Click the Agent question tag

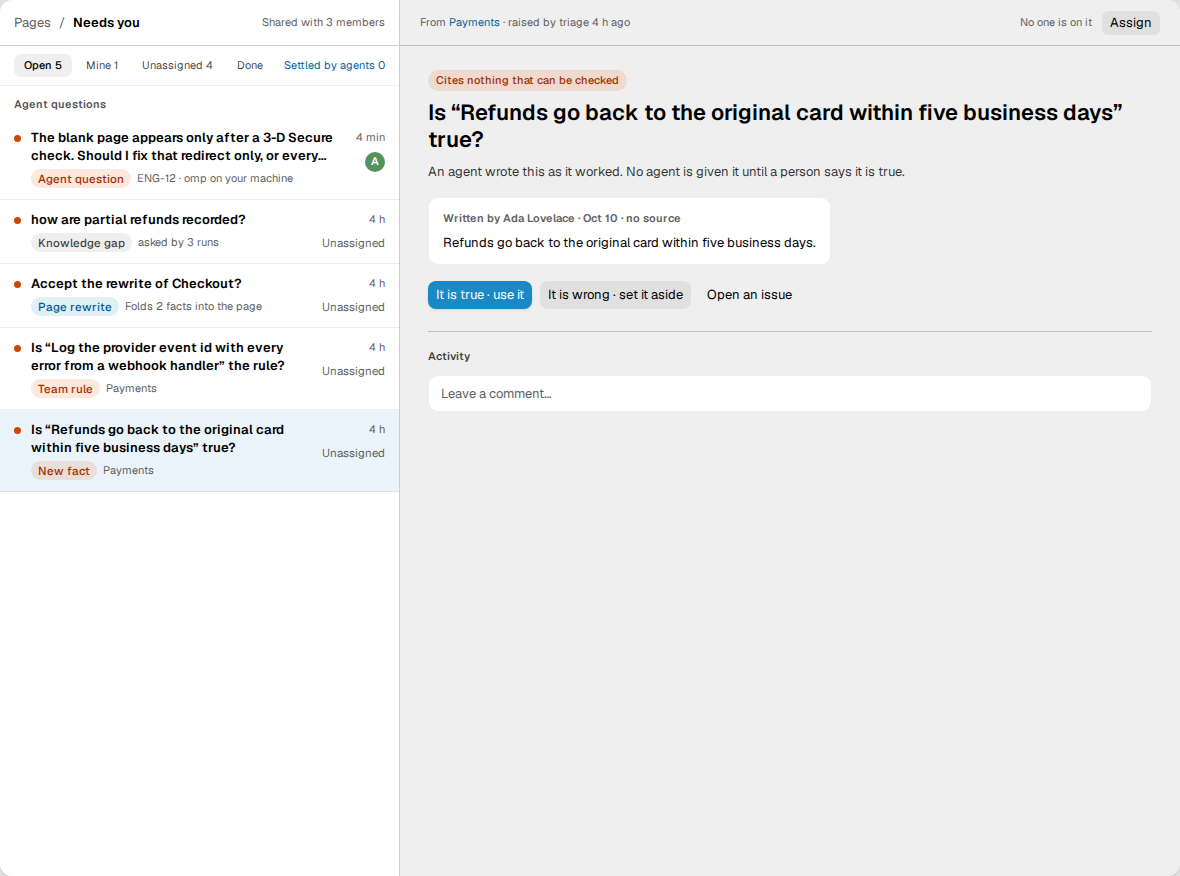pos(81,178)
